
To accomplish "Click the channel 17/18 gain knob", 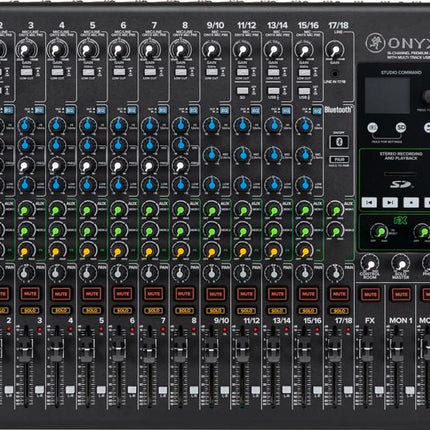I will [334, 50].
